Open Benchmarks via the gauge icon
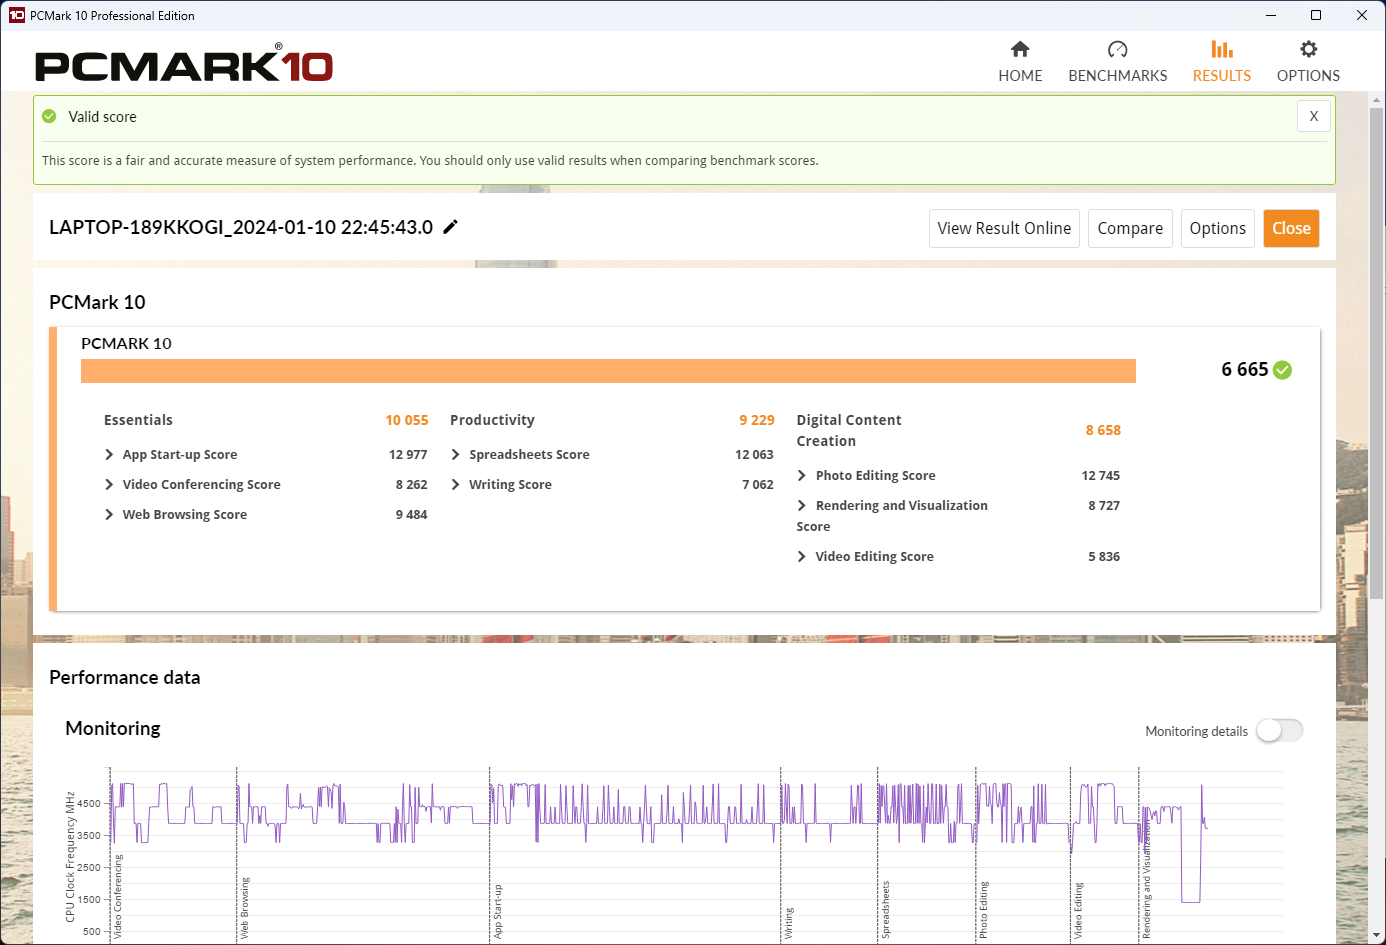The image size is (1386, 945). (1117, 50)
